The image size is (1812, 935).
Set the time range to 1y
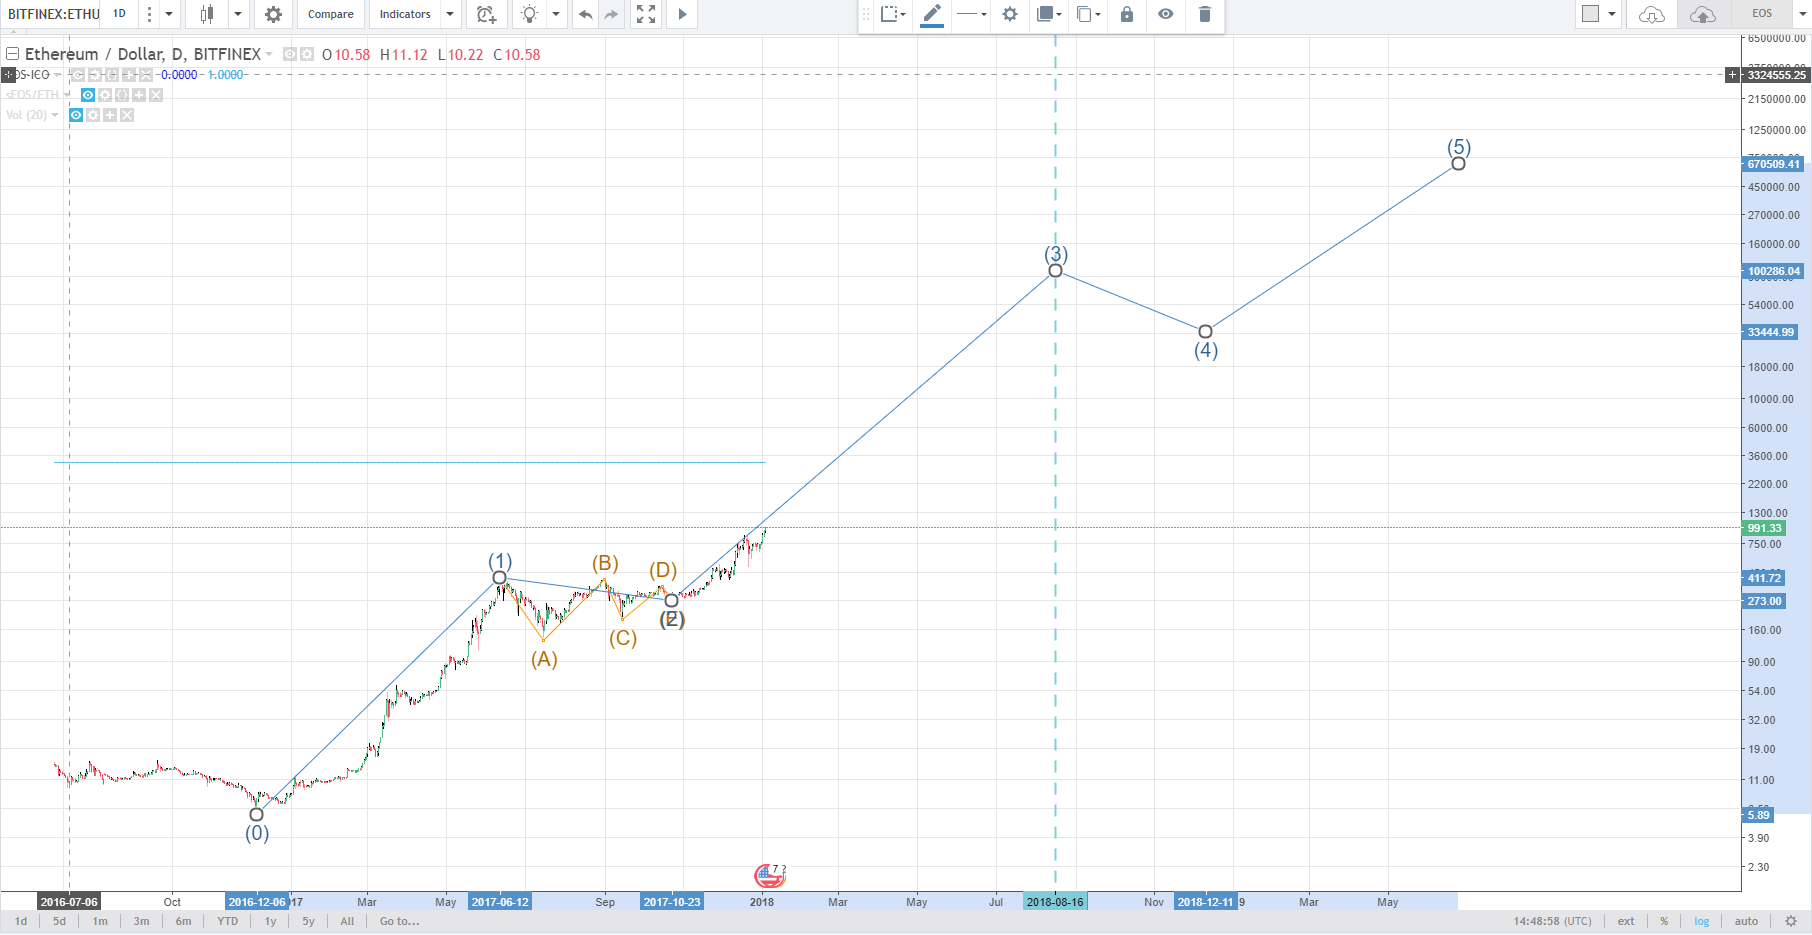tap(270, 921)
